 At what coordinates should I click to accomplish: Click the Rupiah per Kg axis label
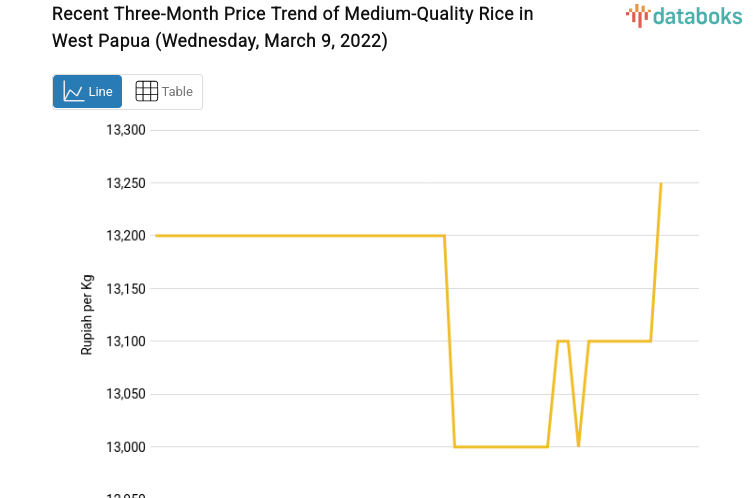pos(87,315)
